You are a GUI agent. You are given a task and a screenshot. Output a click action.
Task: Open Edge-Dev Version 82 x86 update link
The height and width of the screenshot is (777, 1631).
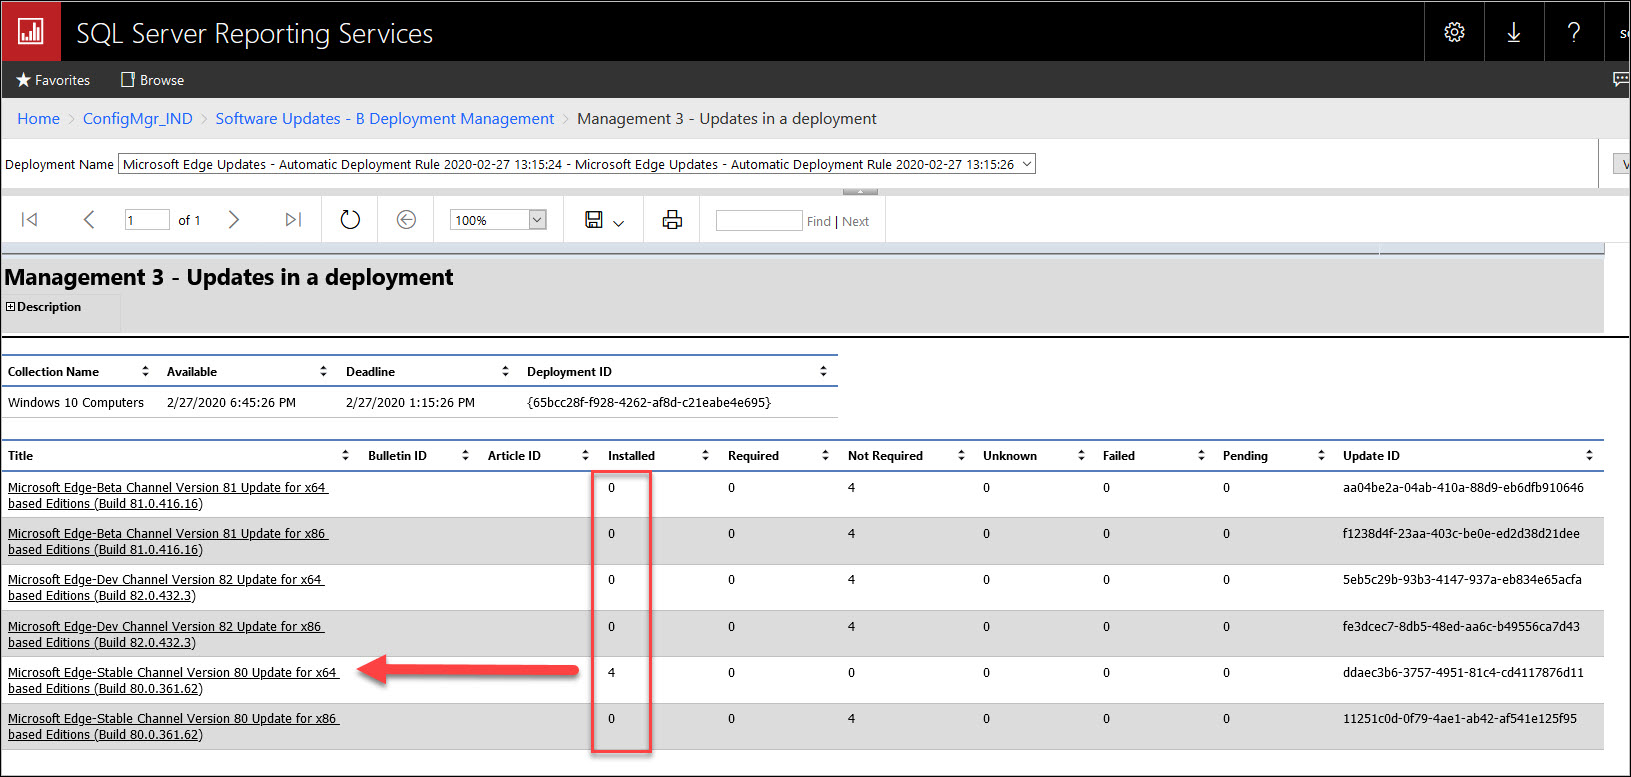pyautogui.click(x=166, y=634)
